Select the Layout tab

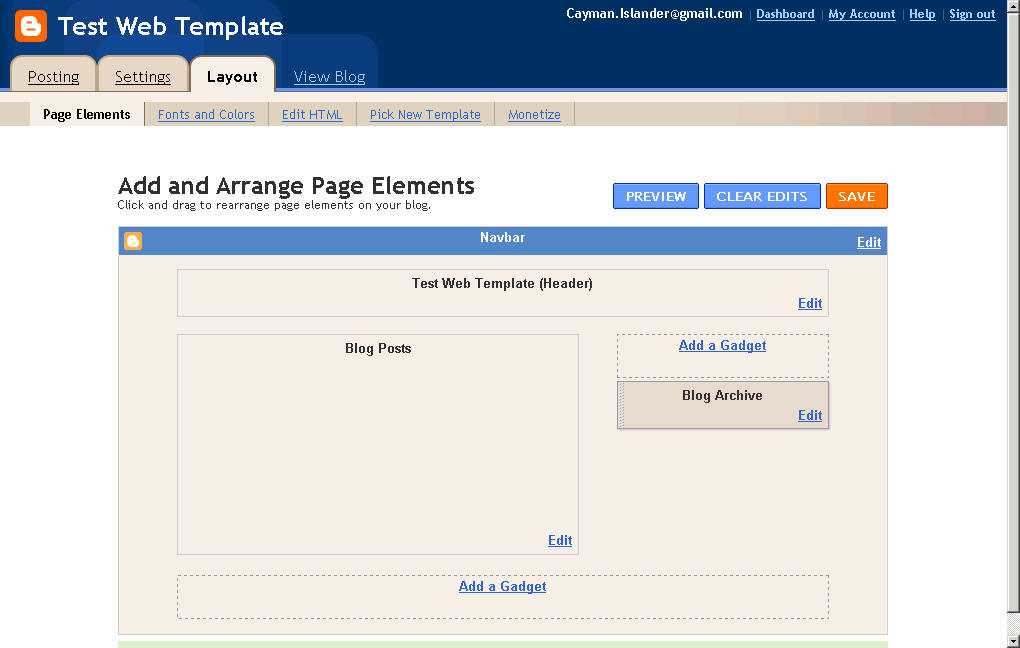232,77
